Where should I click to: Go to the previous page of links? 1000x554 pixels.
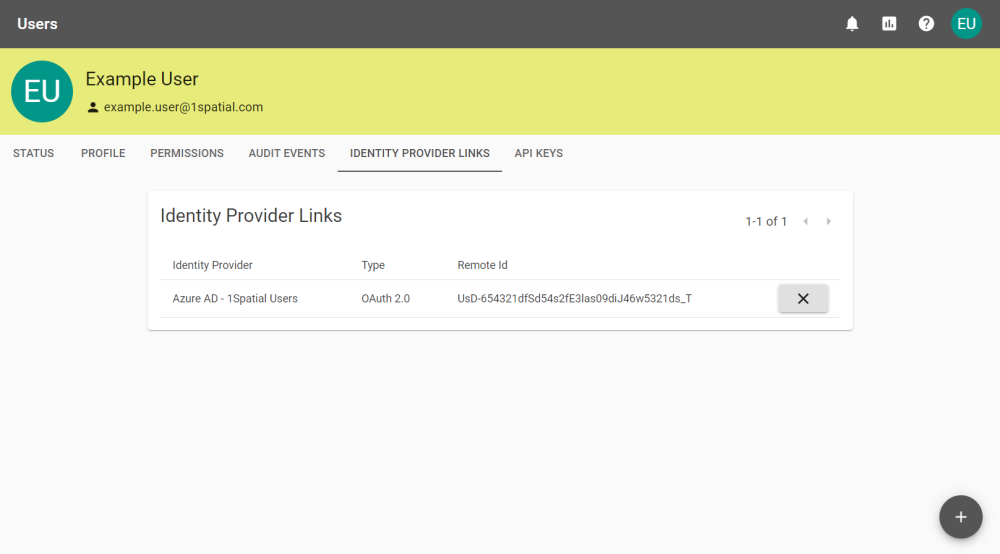806,222
